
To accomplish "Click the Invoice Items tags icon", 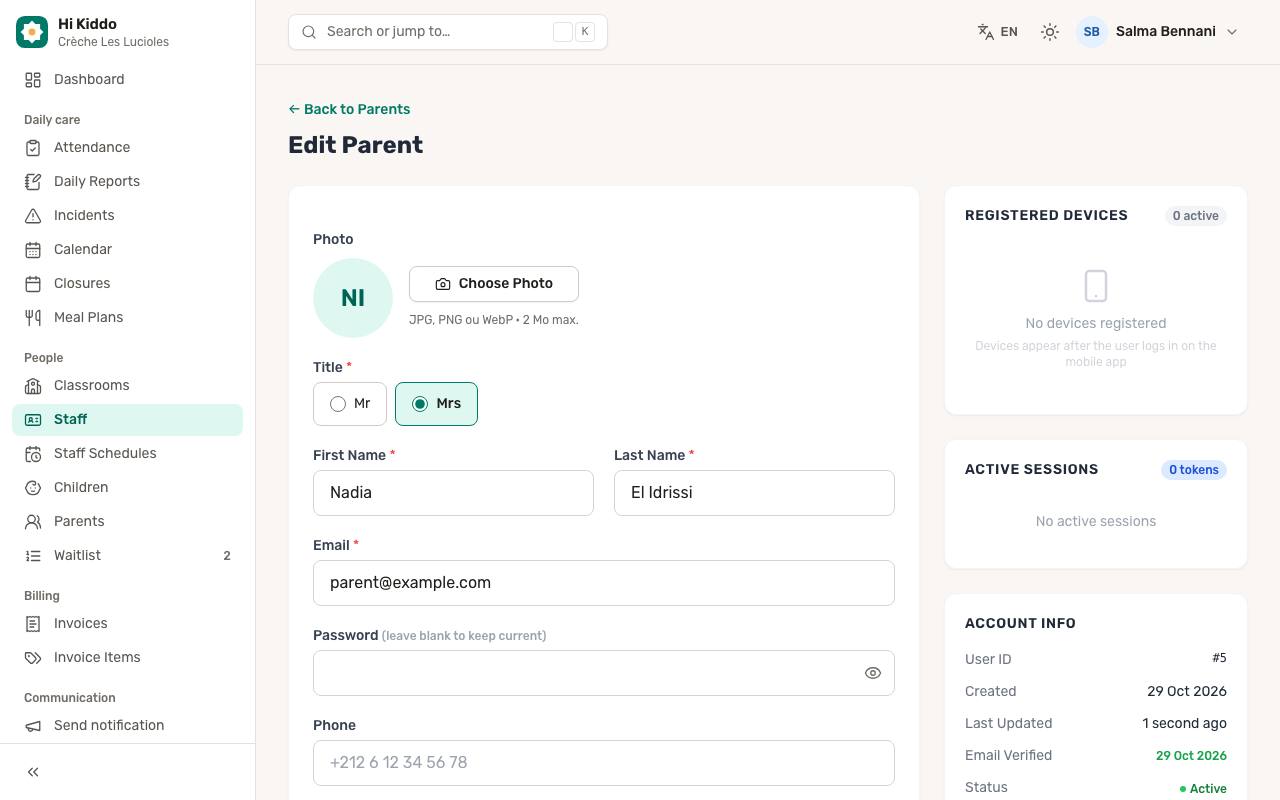I will click(33, 658).
